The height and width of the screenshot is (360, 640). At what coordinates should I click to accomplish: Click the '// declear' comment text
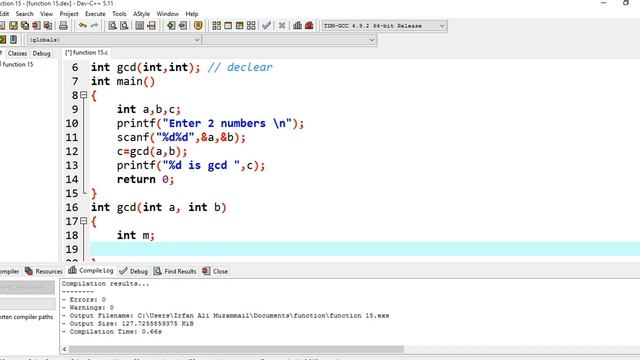[240, 67]
